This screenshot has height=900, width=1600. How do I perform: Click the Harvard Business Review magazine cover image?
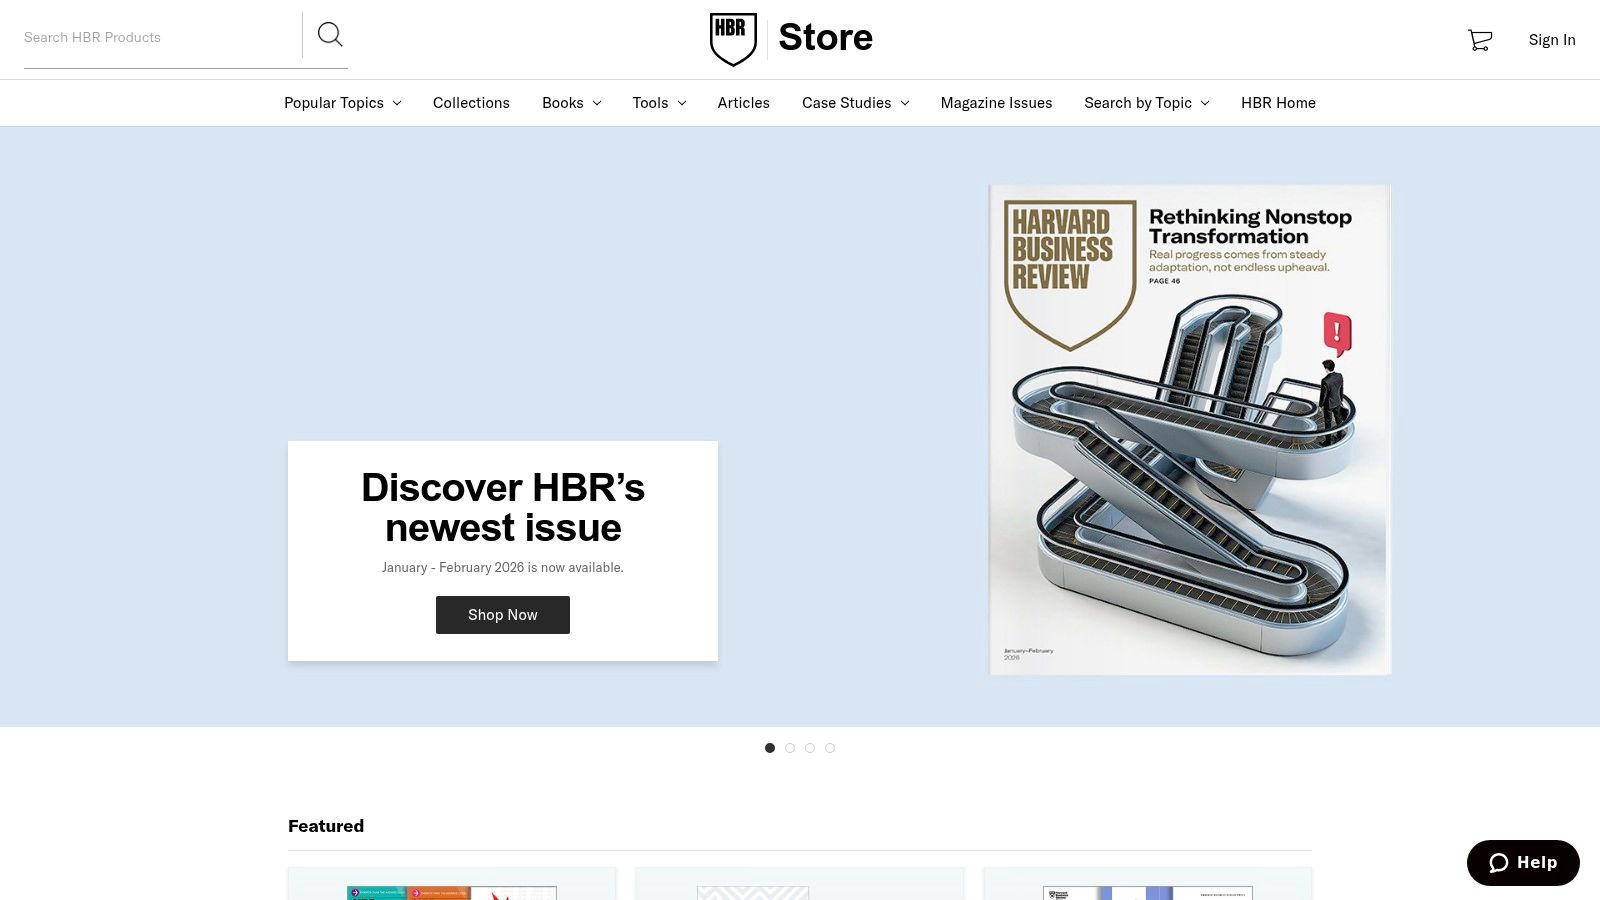(1189, 429)
